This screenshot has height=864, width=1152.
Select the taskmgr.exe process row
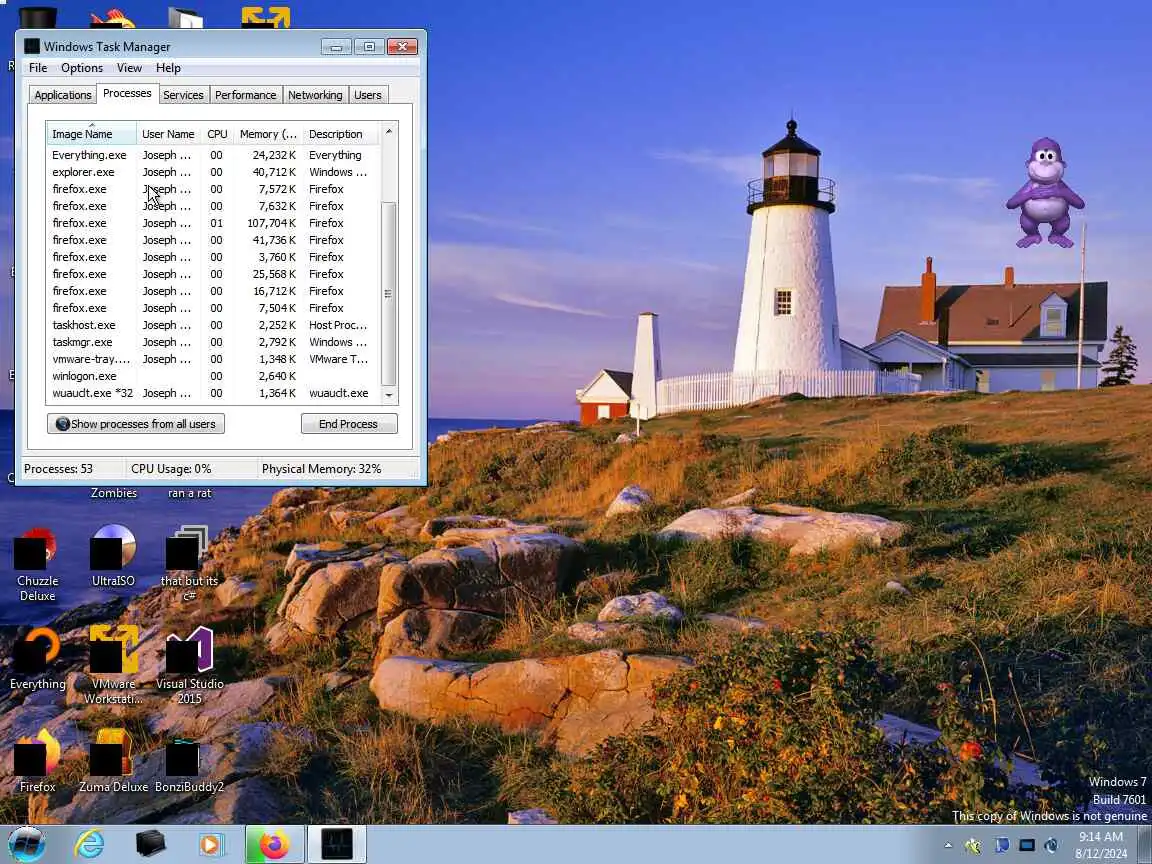coord(213,342)
